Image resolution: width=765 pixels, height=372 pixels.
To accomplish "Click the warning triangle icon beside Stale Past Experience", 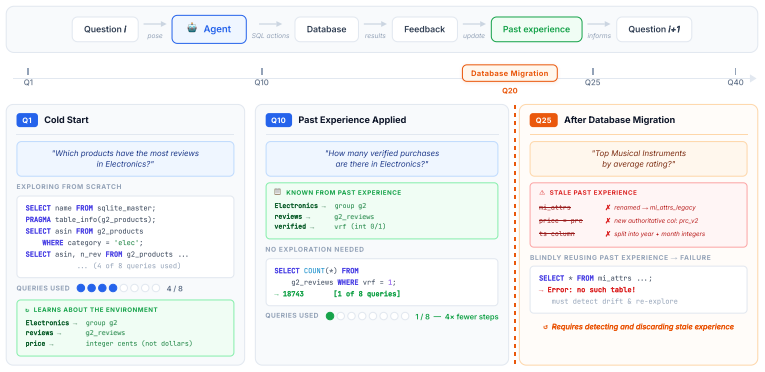I will pos(542,193).
